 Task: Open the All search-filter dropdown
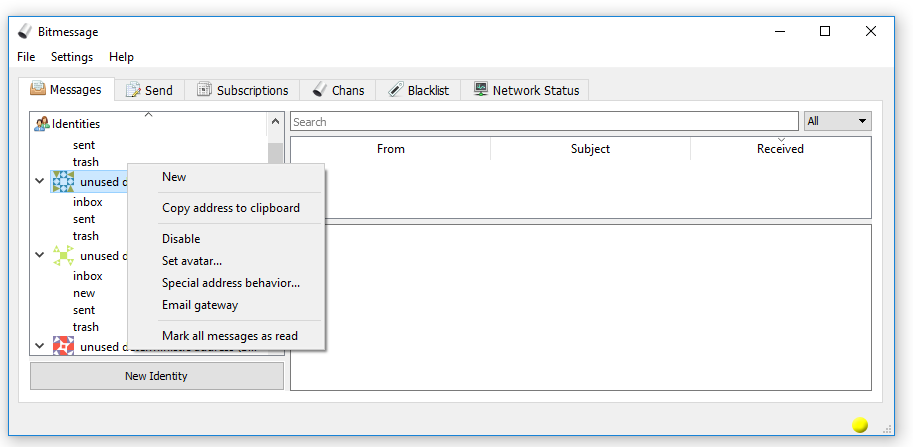point(837,121)
